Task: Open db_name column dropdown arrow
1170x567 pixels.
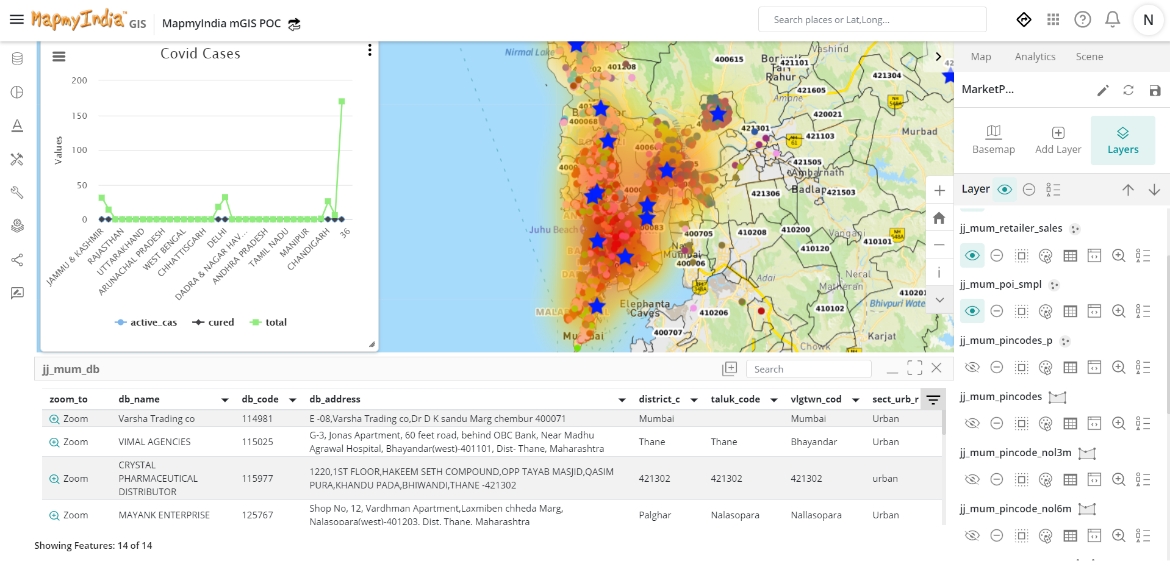Action: 225,400
